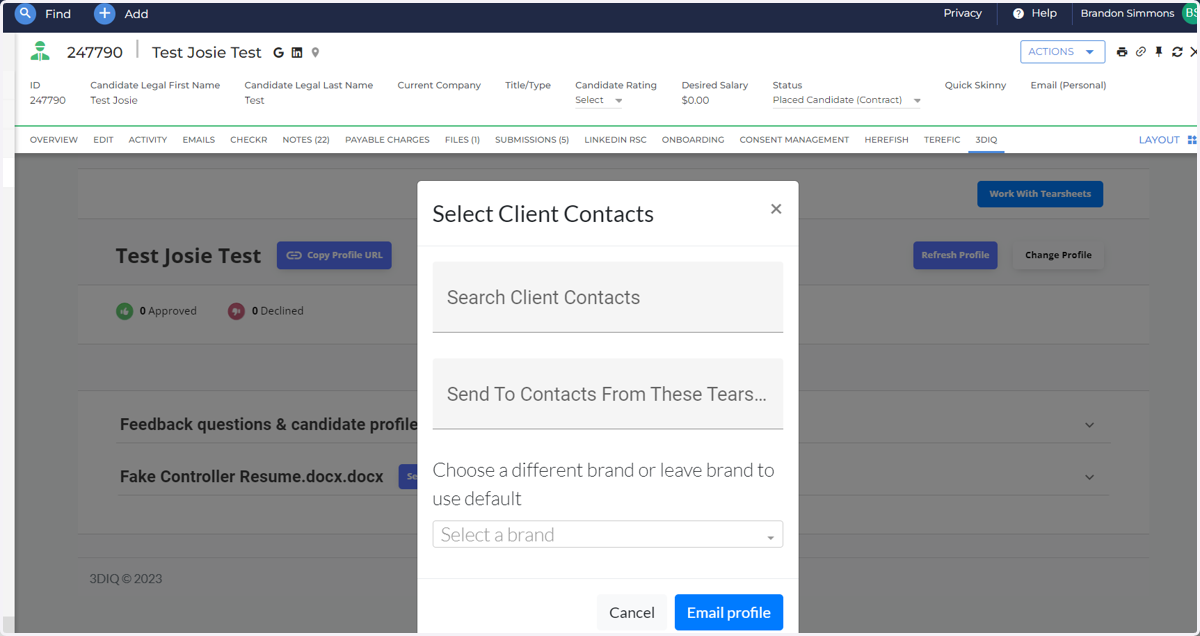Click the Send To Contacts From These Tearsheets field
Image resolution: width=1200 pixels, height=636 pixels.
[607, 394]
